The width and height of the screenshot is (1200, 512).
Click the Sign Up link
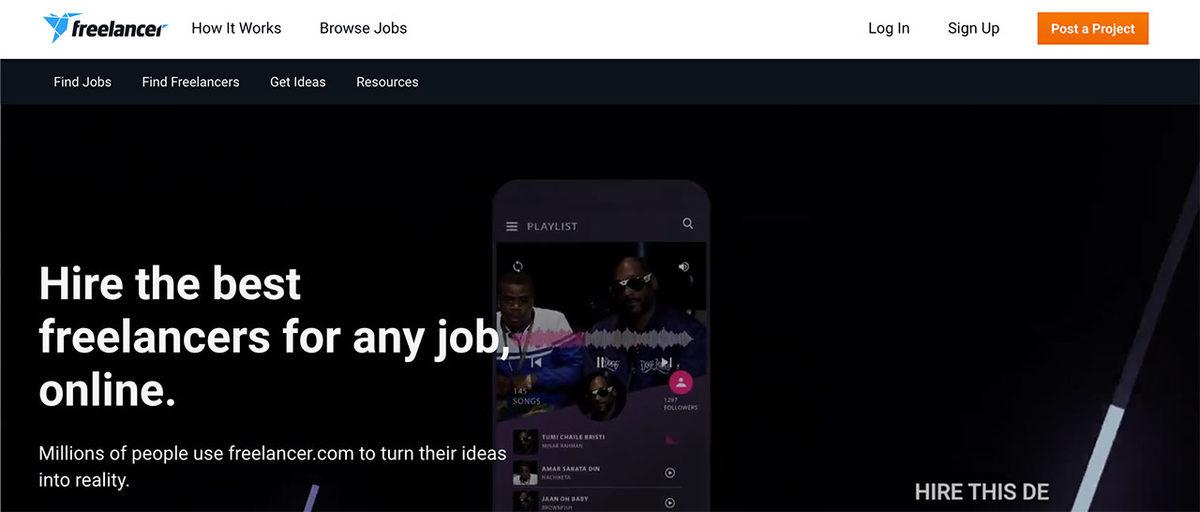click(x=974, y=28)
